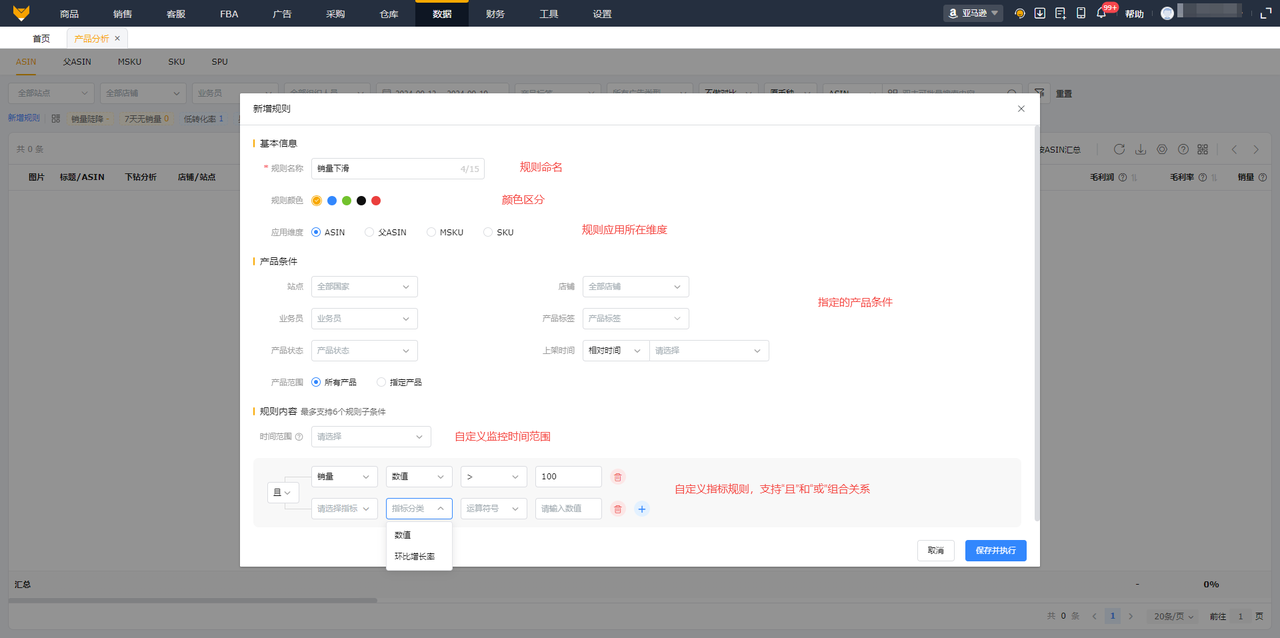This screenshot has width=1280, height=638.
Task: Choose 指定产品 product range option
Action: [381, 382]
